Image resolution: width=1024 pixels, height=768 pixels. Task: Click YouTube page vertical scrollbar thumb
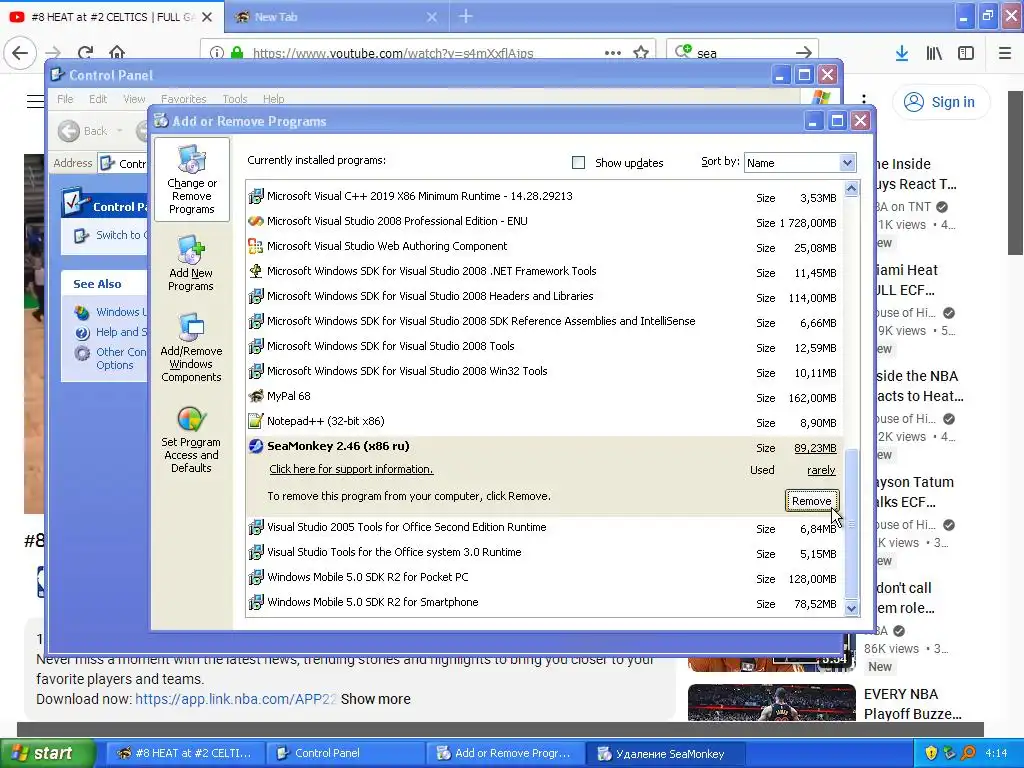1016,172
